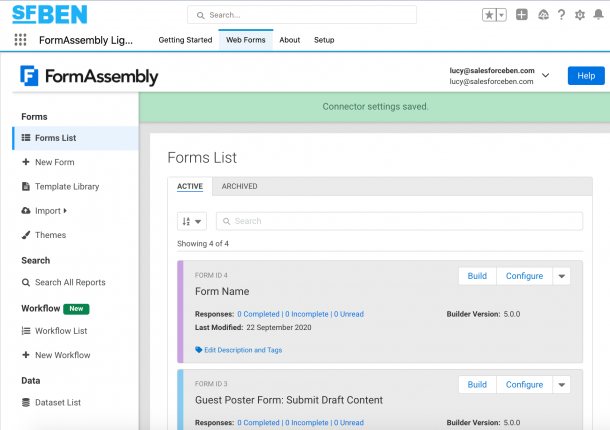
Task: Click the FormAssembly logo
Action: point(89,76)
